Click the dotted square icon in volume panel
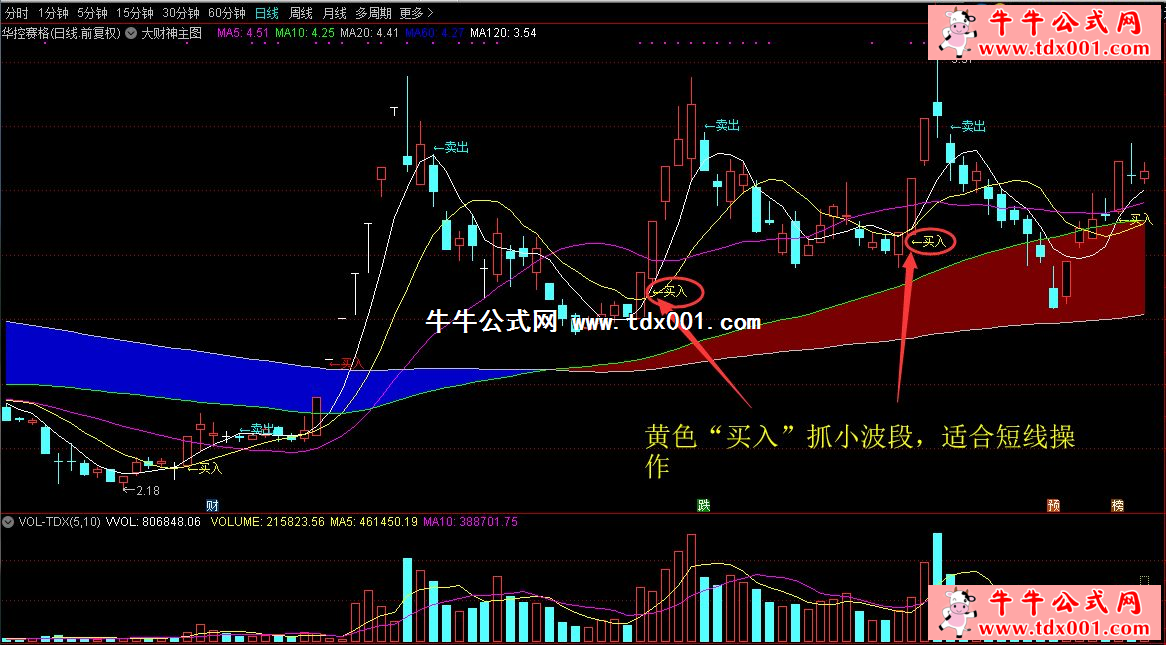This screenshot has height=645, width=1166. click(x=1144, y=580)
